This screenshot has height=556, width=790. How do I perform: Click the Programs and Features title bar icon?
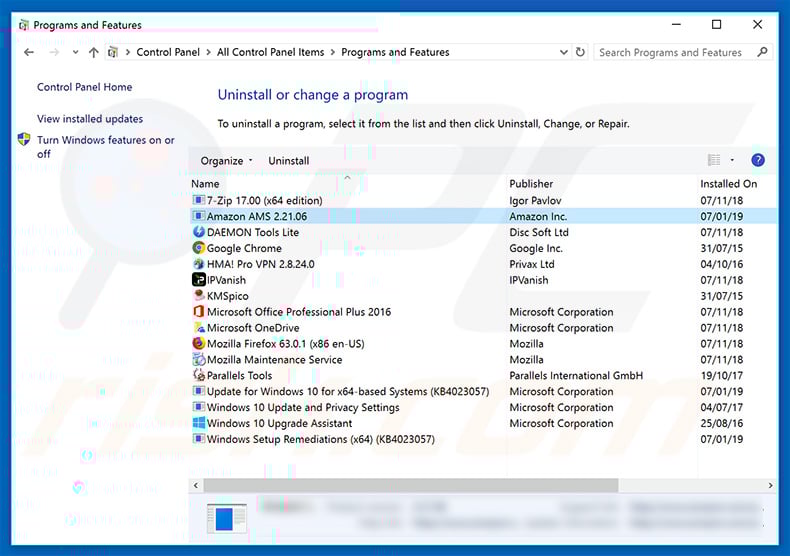[x=23, y=25]
